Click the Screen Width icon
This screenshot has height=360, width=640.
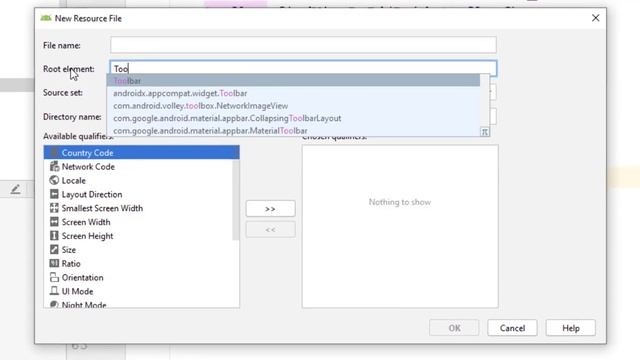click(x=54, y=222)
